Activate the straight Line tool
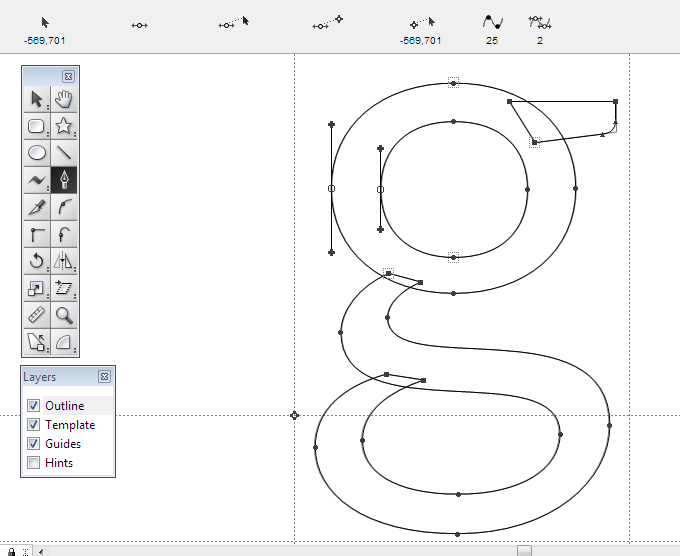This screenshot has width=680, height=556. pyautogui.click(x=64, y=153)
